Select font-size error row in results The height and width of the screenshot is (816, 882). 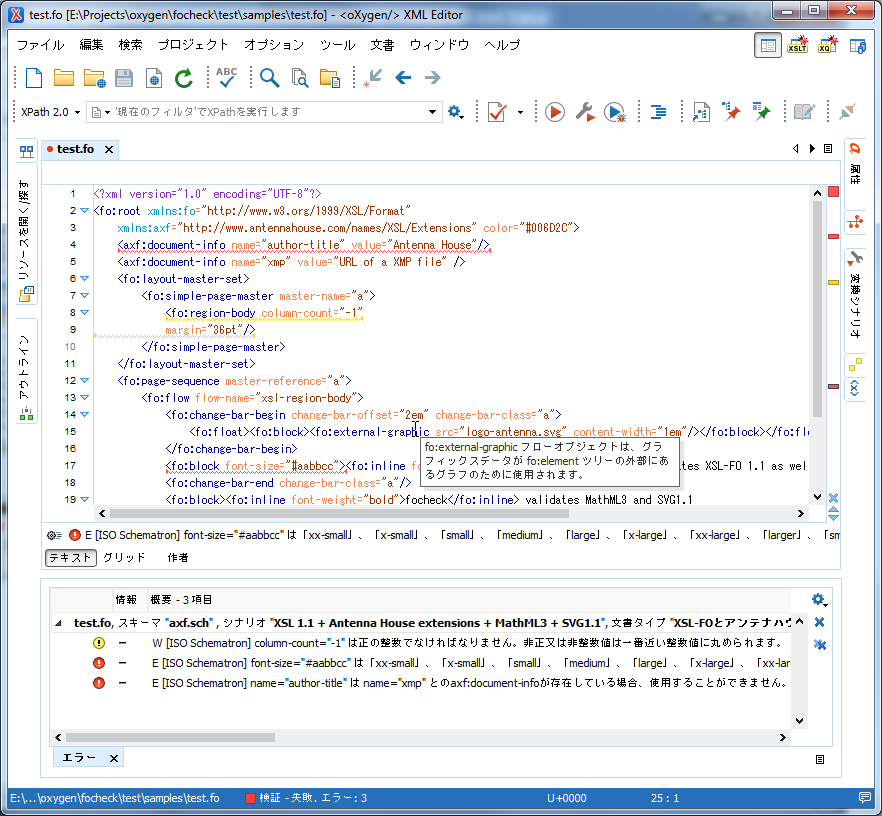click(422, 663)
